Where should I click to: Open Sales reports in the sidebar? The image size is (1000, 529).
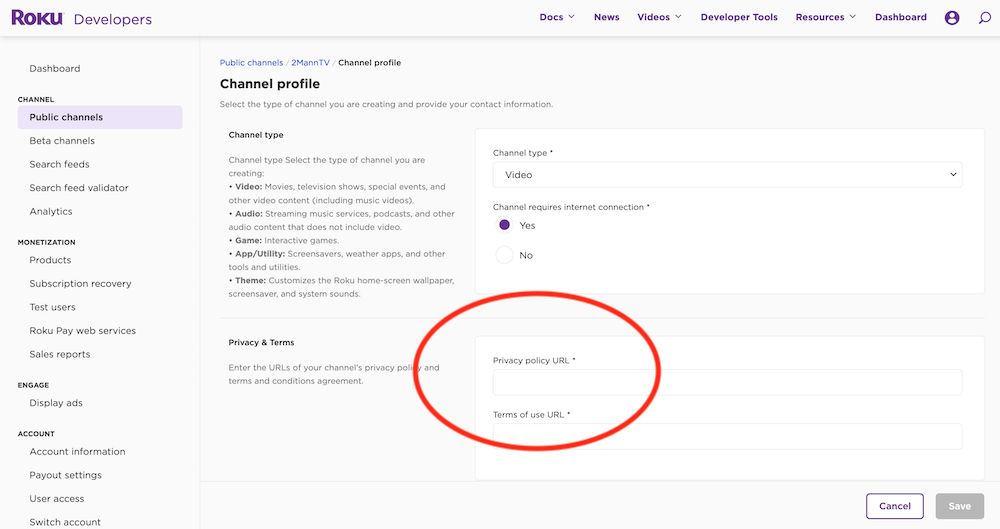60,355
